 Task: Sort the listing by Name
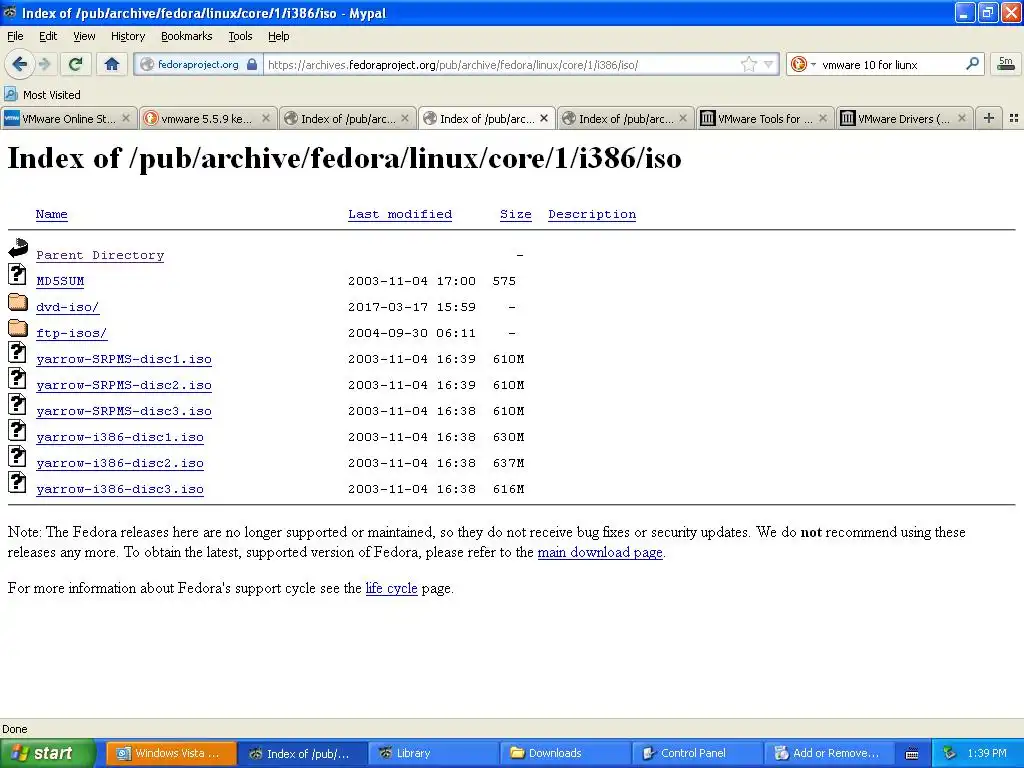pos(52,214)
